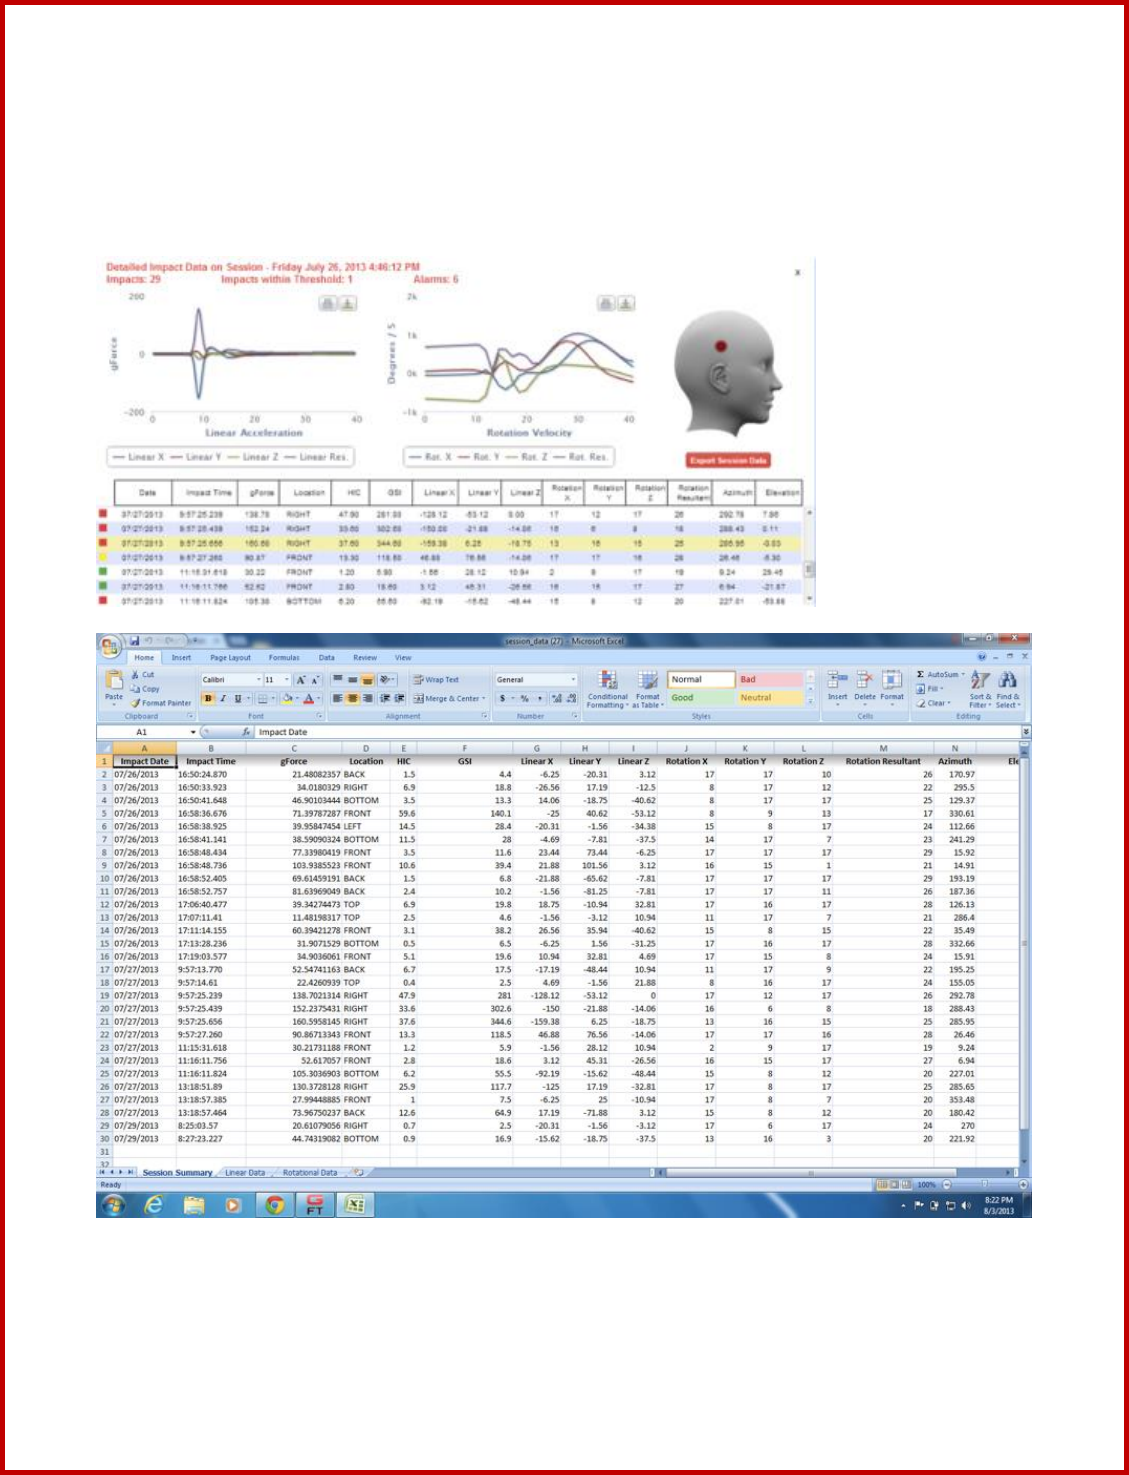Image resolution: width=1129 pixels, height=1475 pixels.
Task: Click the Name Box showing A1
Action: pyautogui.click(x=146, y=732)
